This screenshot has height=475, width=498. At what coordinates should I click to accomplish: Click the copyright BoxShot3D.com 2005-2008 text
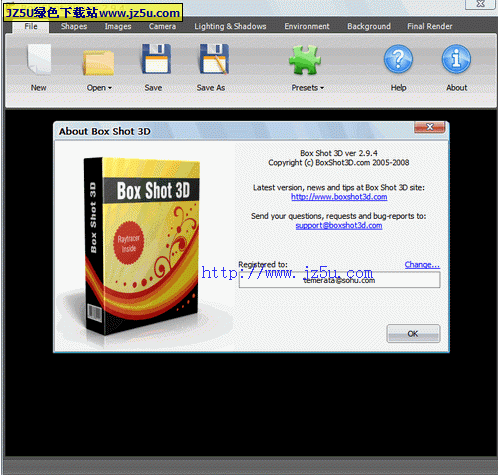[x=339, y=163]
